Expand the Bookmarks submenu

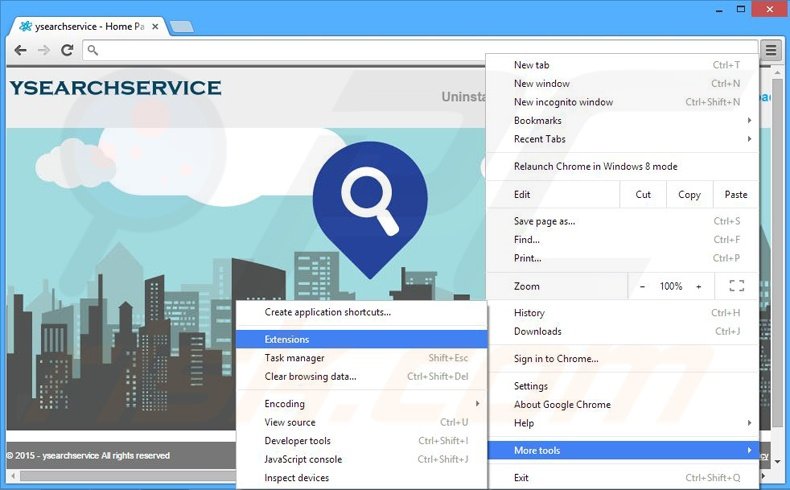(x=624, y=120)
